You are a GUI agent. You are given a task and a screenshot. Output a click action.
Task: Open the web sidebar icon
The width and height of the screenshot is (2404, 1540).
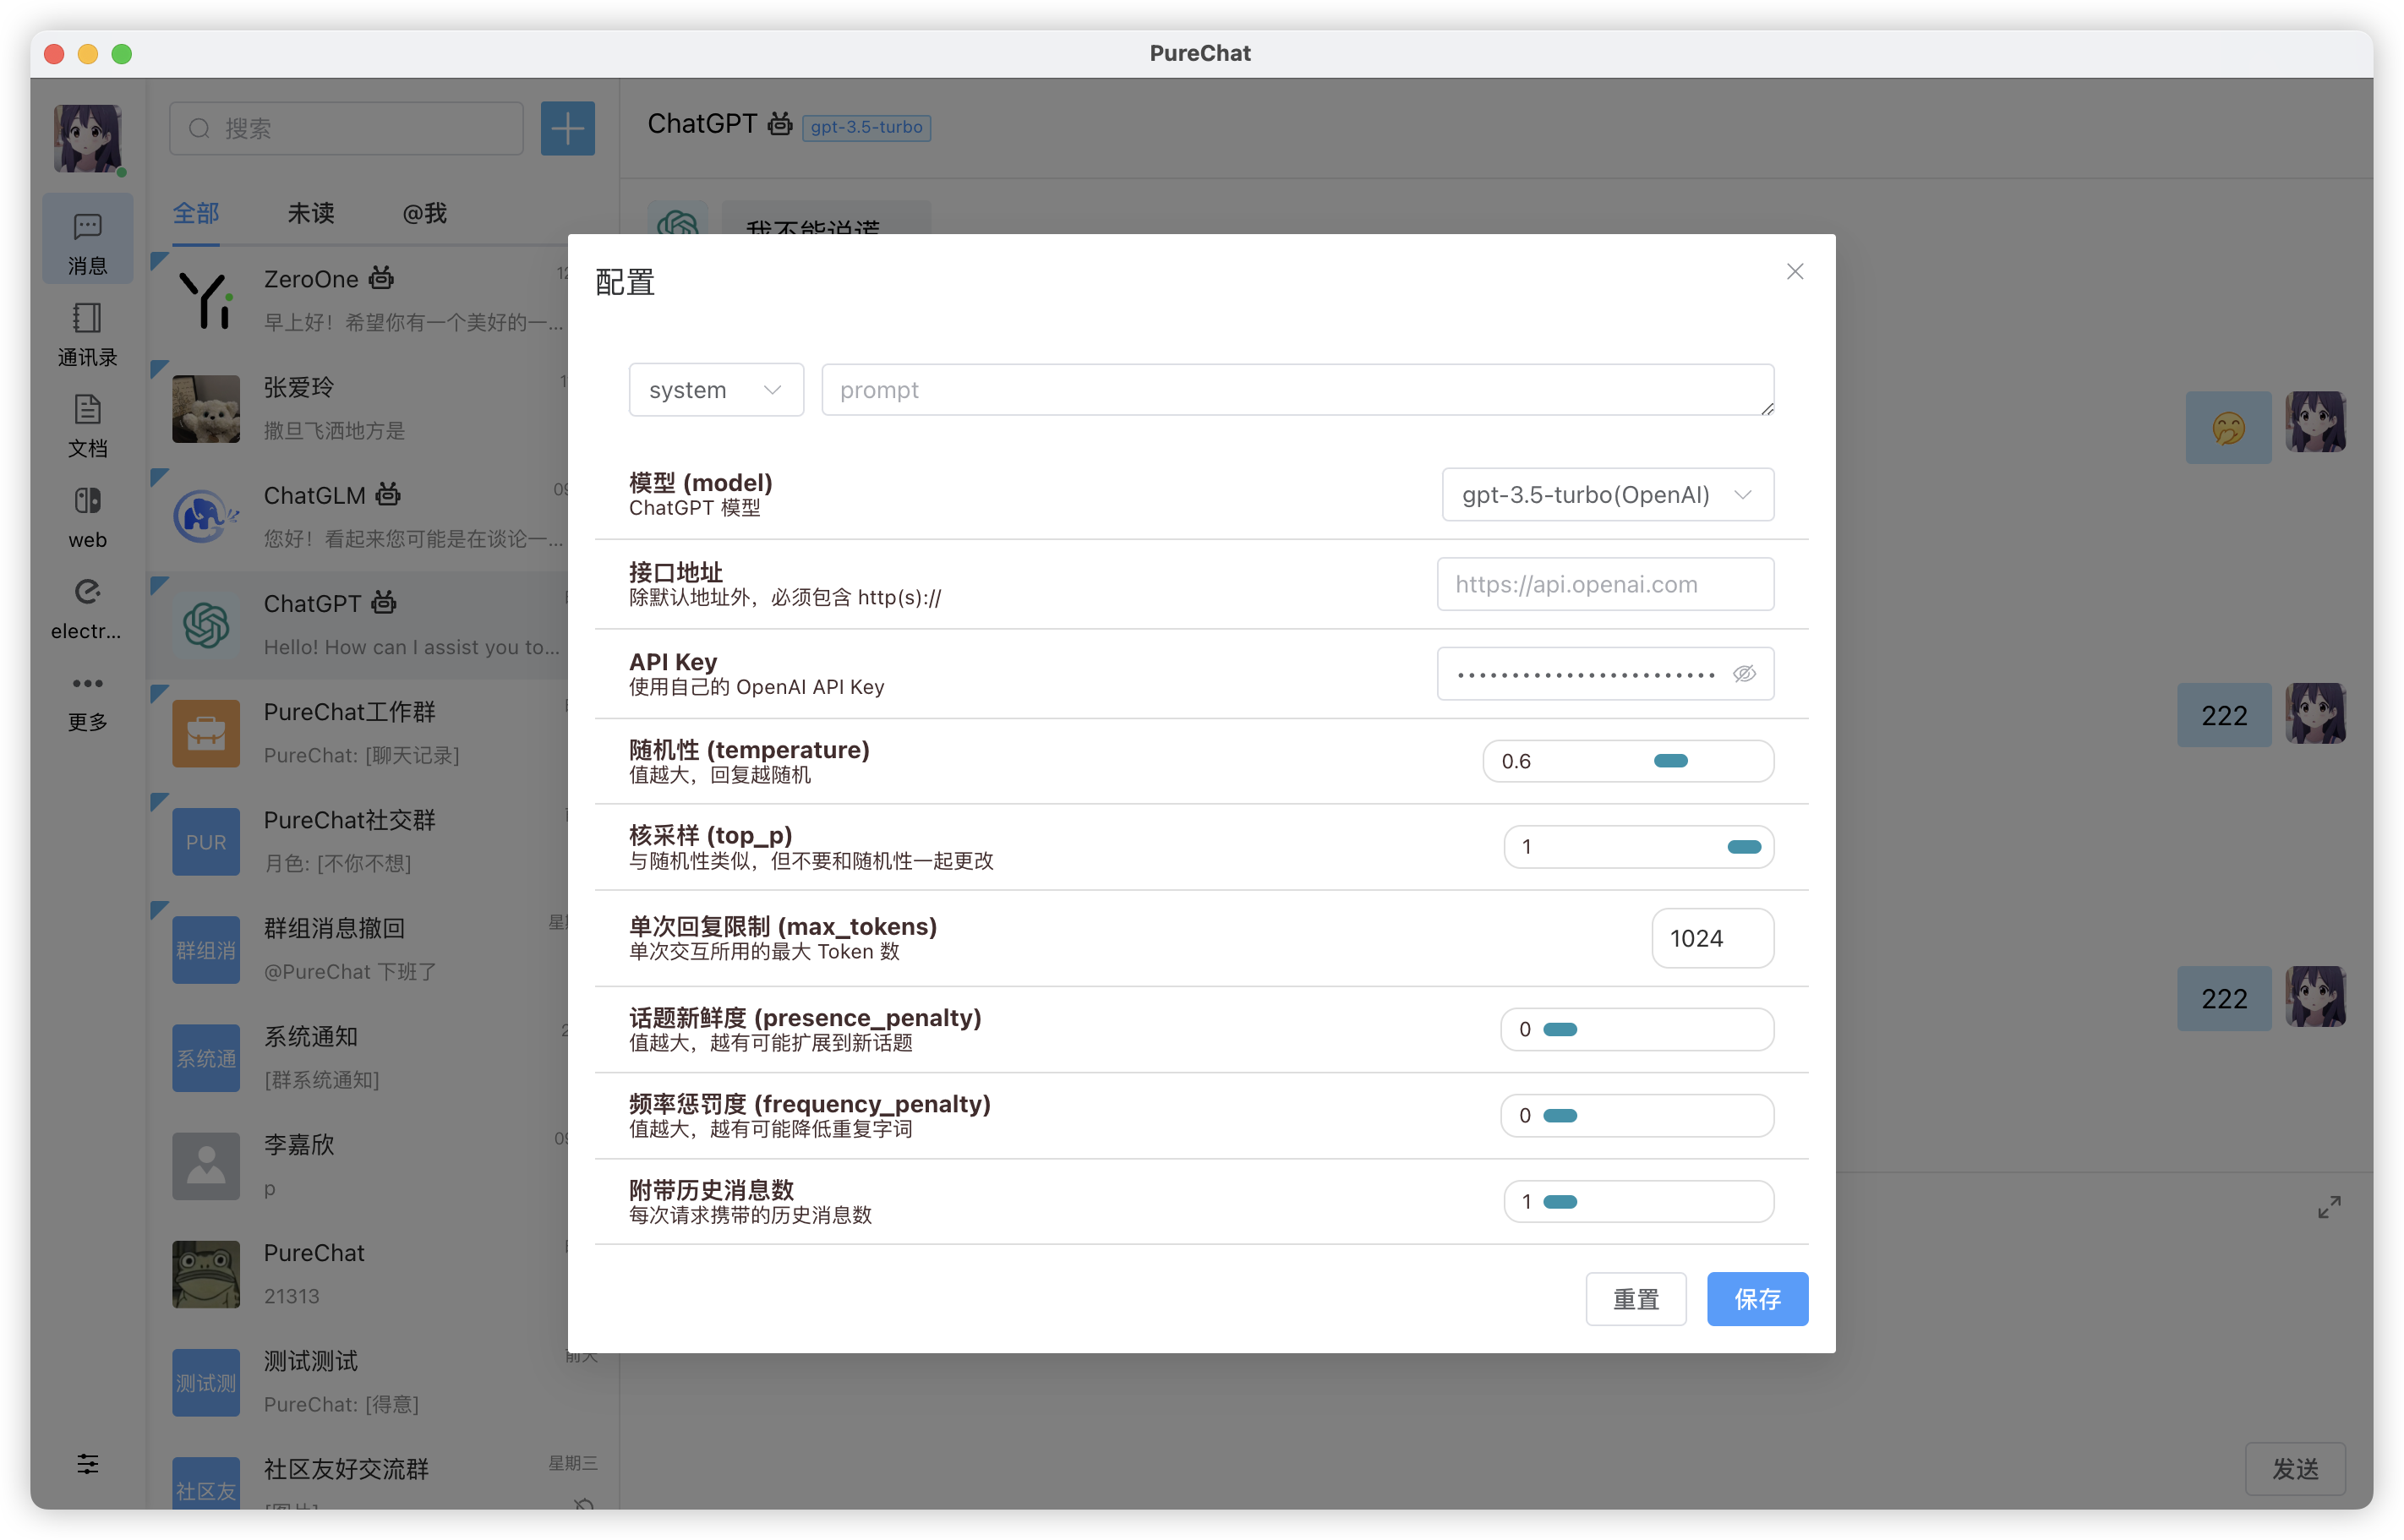(x=87, y=517)
